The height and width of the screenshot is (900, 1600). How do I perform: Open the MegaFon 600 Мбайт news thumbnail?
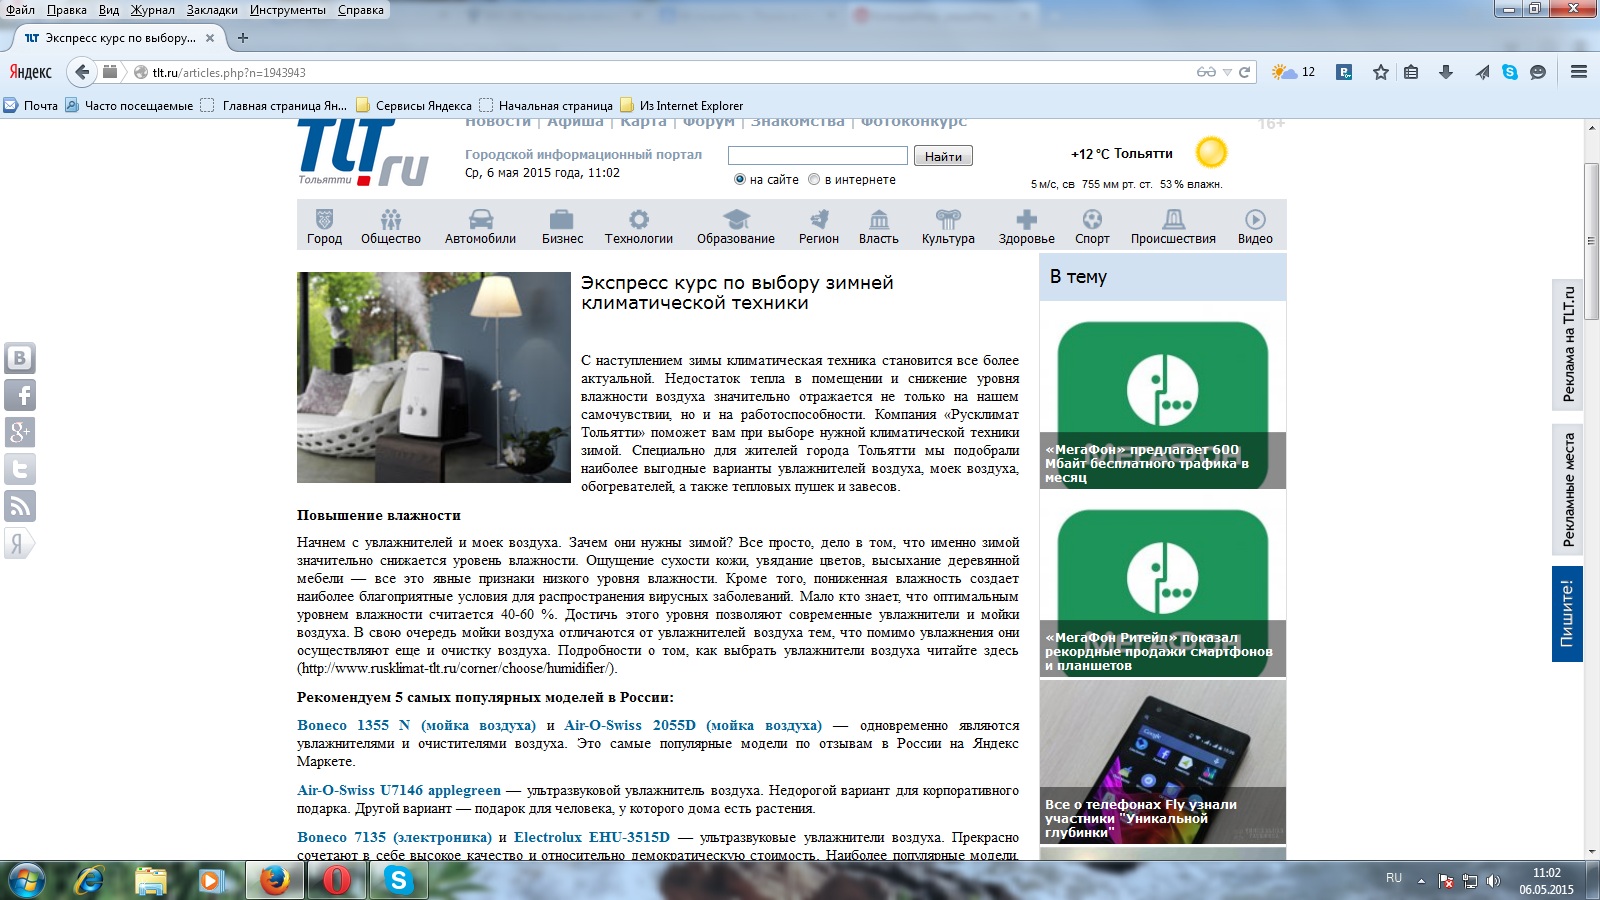coord(1163,396)
